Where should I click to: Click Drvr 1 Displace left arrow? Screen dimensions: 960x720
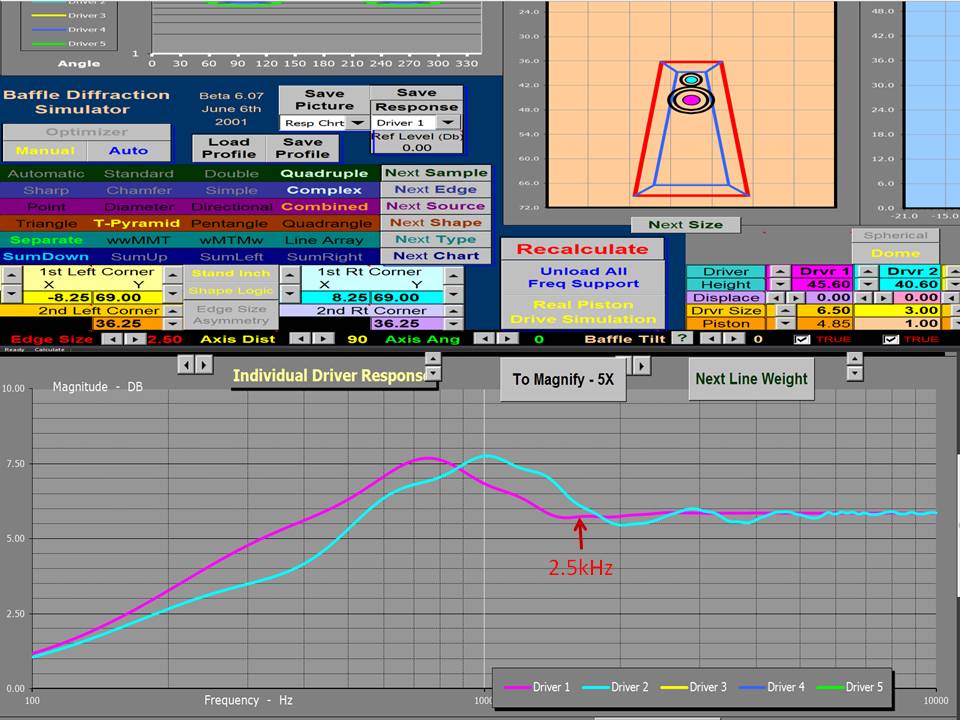click(x=776, y=298)
